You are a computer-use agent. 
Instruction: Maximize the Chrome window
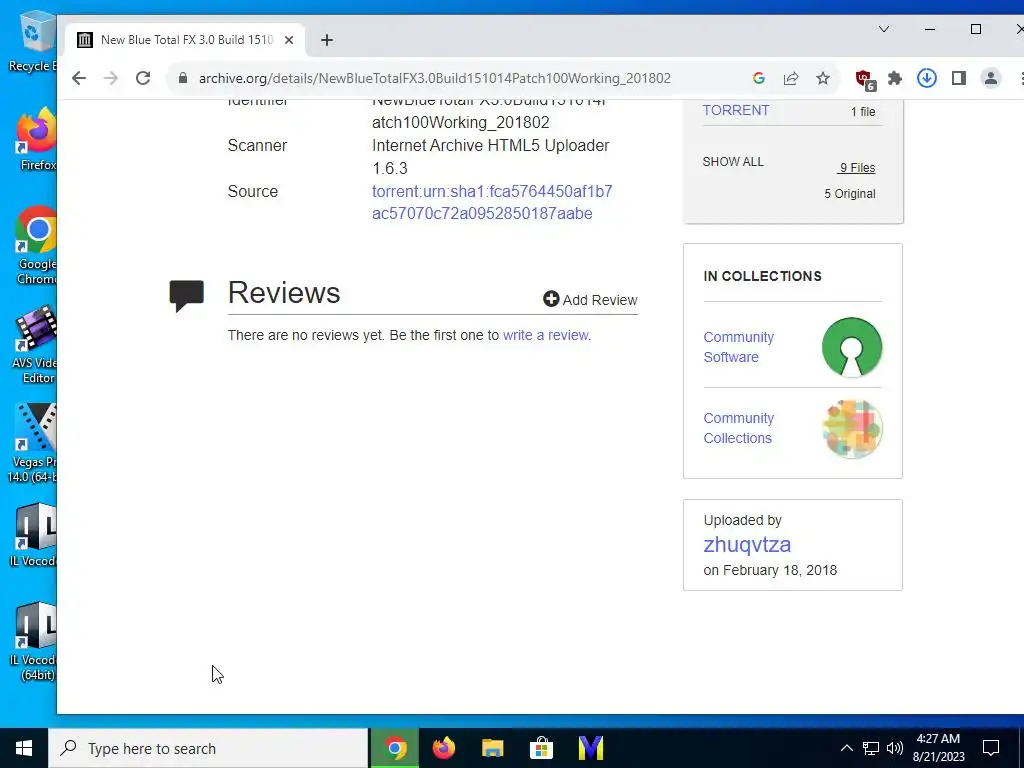pyautogui.click(x=976, y=29)
